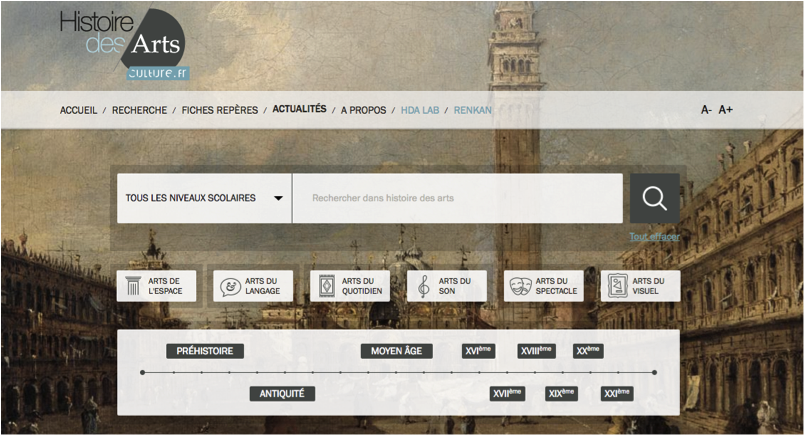Open the A propos page
This screenshot has width=805, height=436.
click(363, 110)
